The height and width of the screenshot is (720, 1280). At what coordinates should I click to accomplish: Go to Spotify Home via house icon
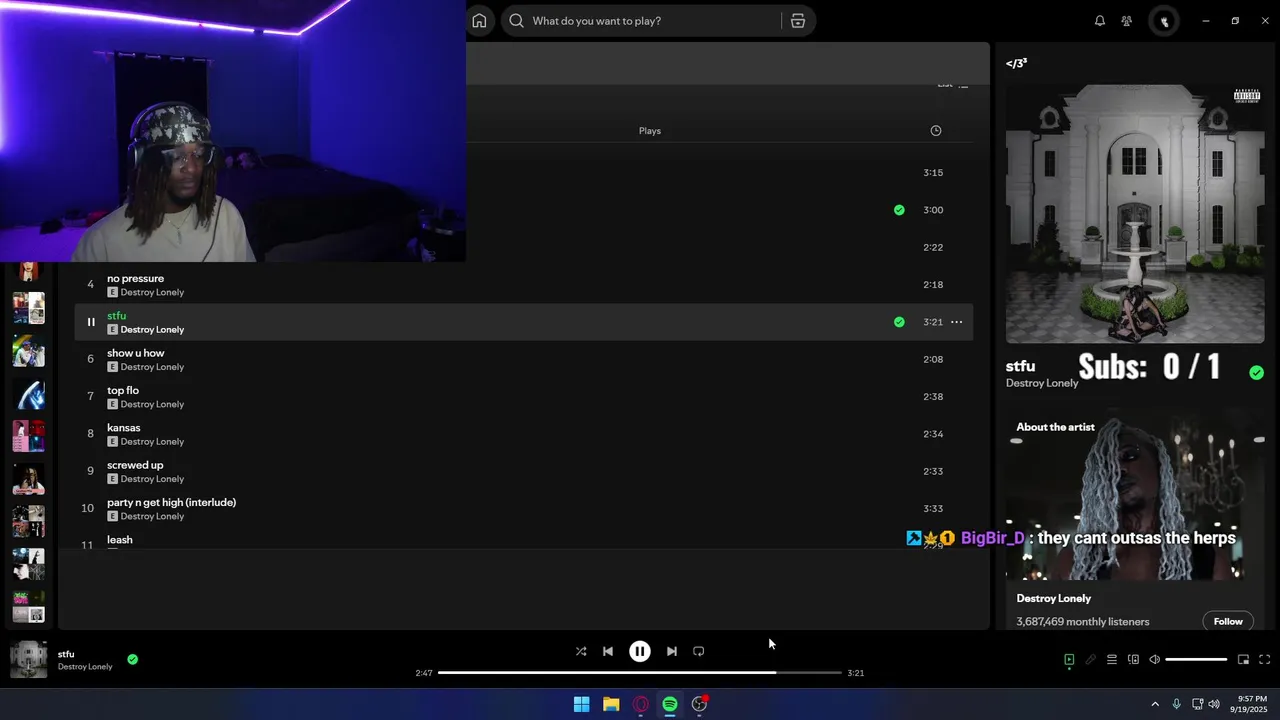click(x=479, y=21)
